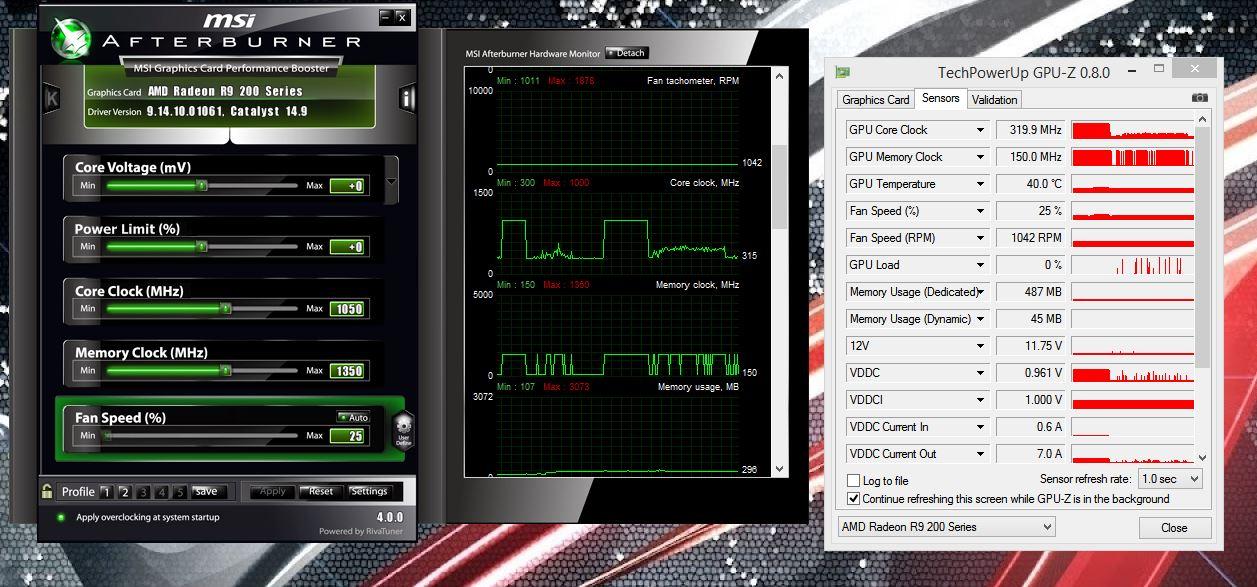
Task: Click the 40.0 °C temperature value
Action: 1032,184
